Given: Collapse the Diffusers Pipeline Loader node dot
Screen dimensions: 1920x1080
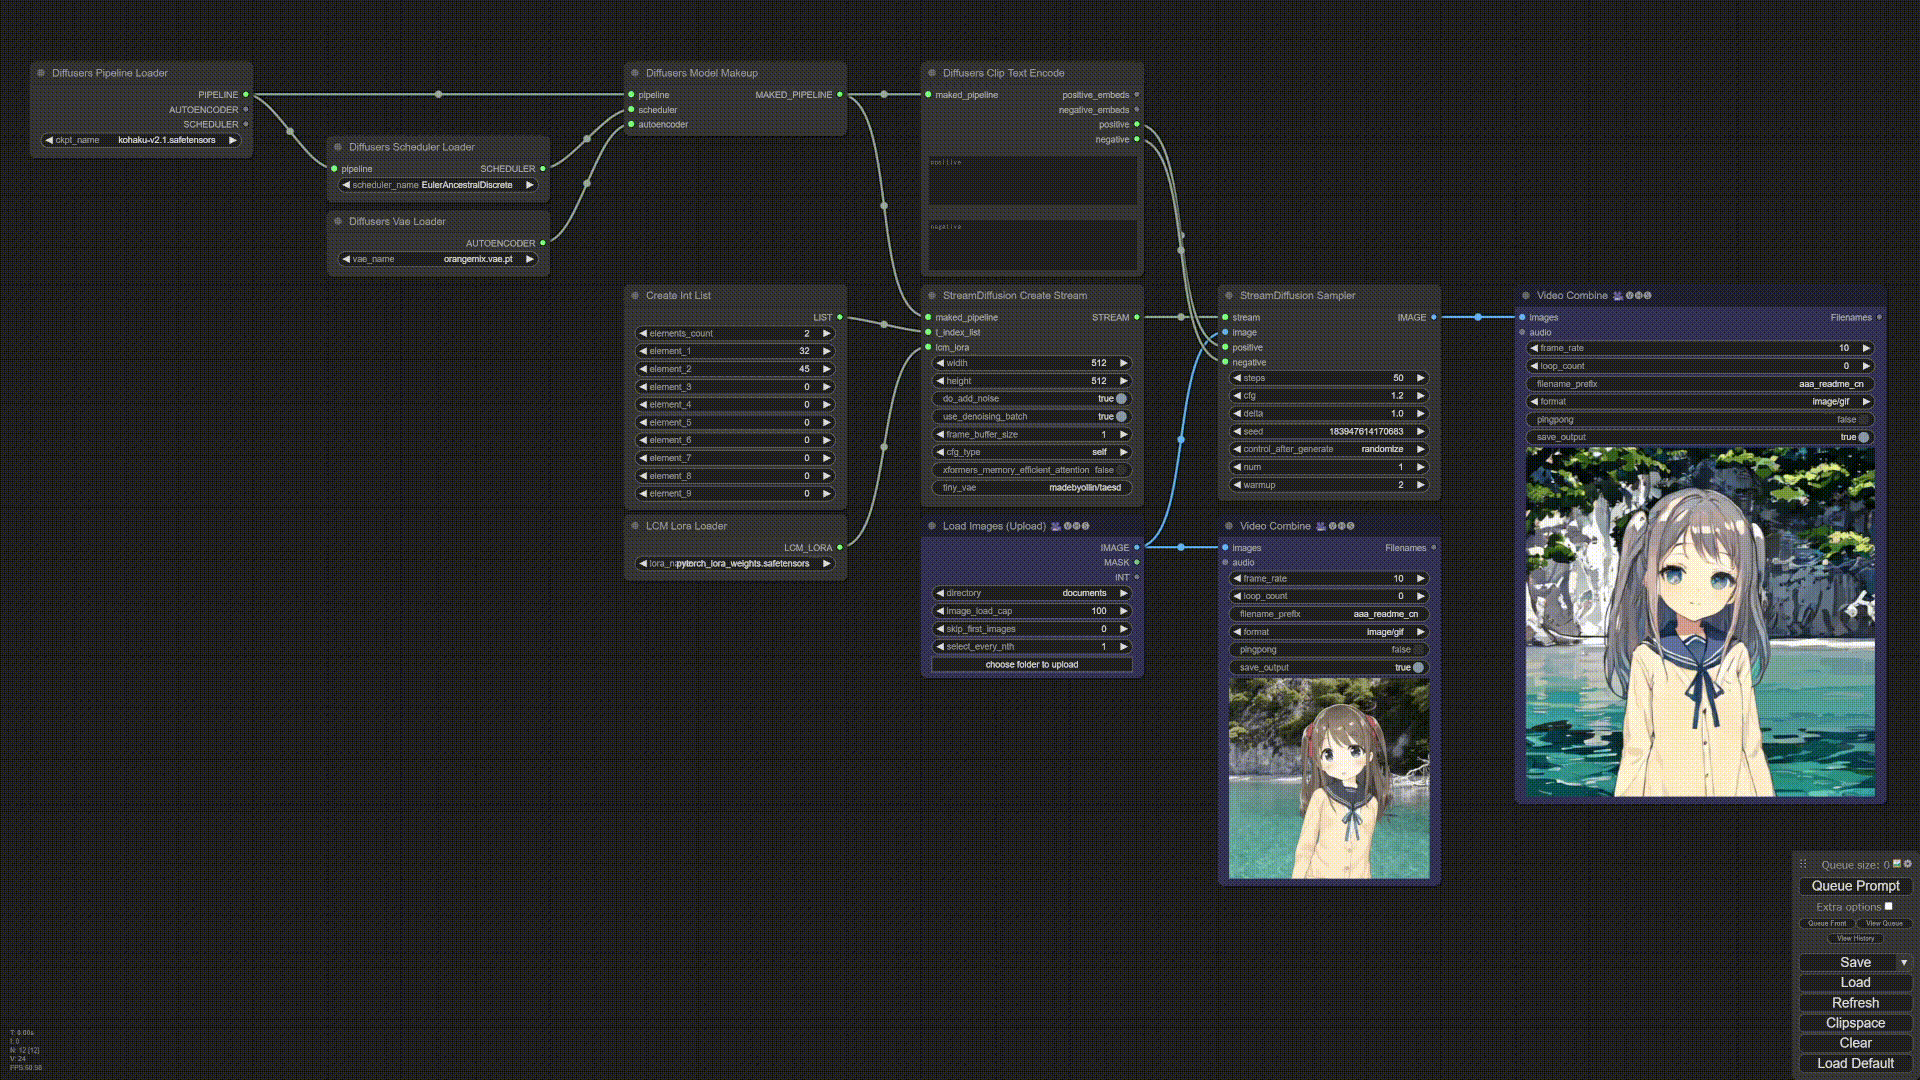Looking at the screenshot, I should (41, 73).
